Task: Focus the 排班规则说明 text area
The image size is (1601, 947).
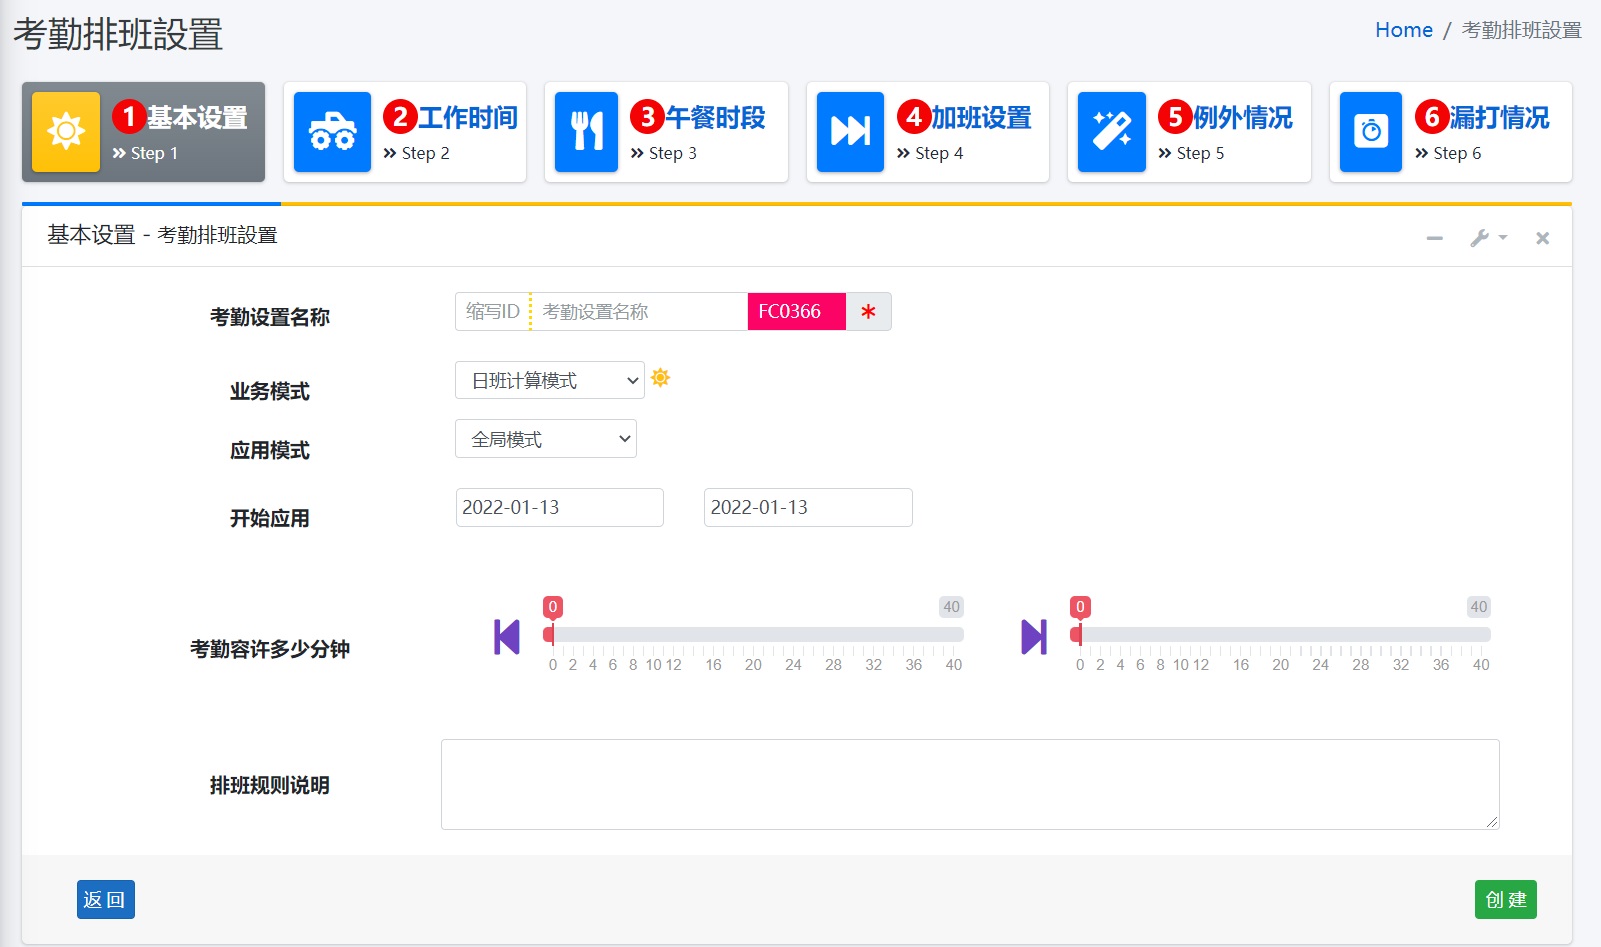Action: coord(969,784)
